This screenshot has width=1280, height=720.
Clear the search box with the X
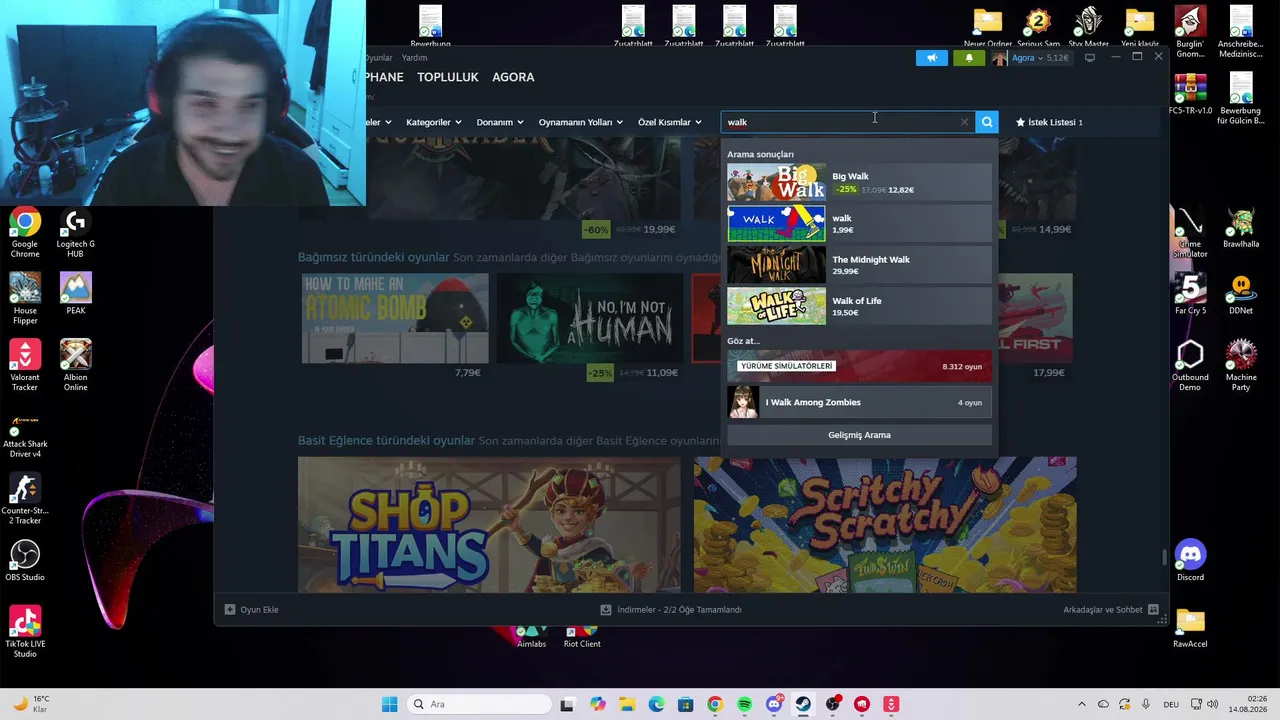[964, 122]
